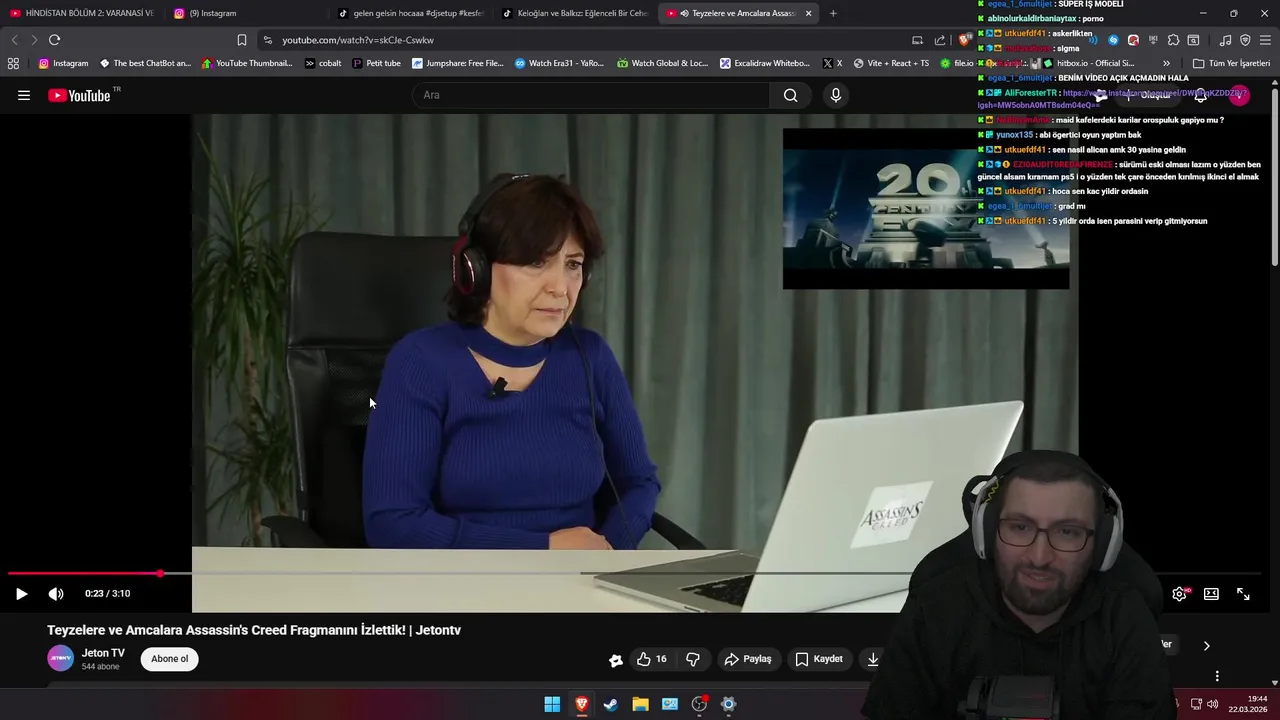Switch to the gelen gelsin hocaaa tab
The height and width of the screenshot is (720, 1280).
(411, 13)
